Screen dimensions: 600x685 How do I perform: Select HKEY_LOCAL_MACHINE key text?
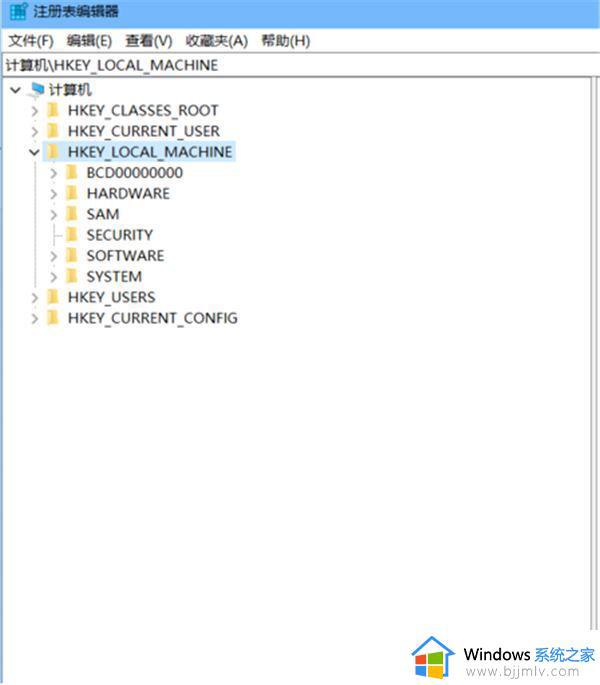coord(150,152)
